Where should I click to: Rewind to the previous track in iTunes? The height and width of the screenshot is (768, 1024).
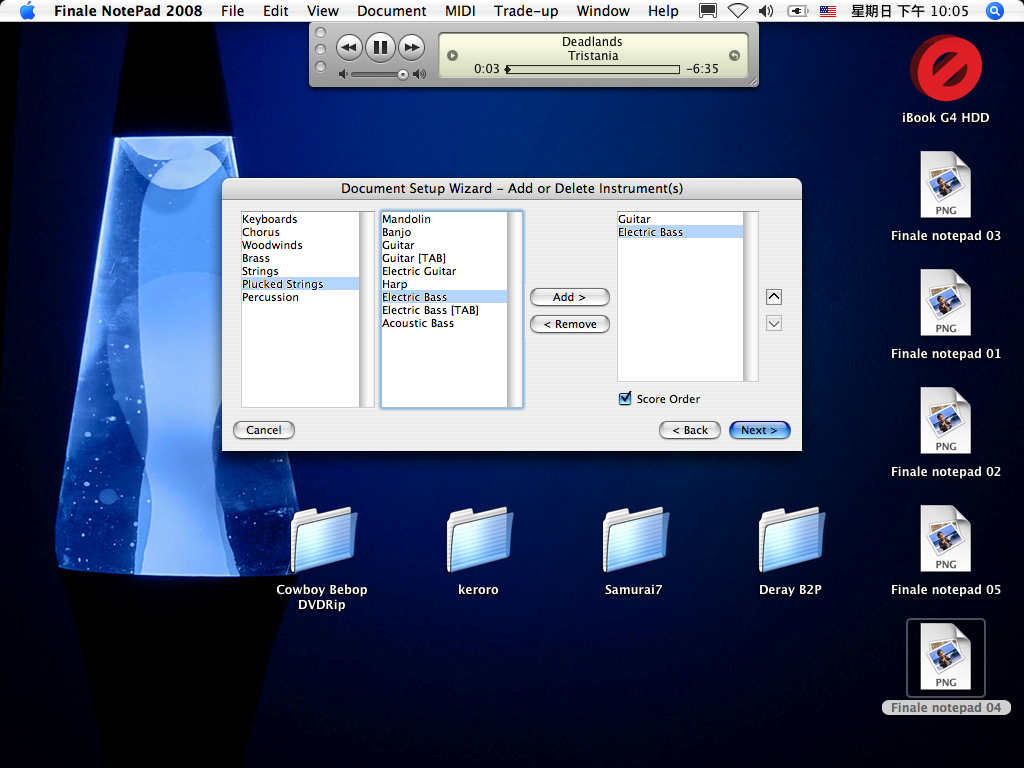pos(348,47)
